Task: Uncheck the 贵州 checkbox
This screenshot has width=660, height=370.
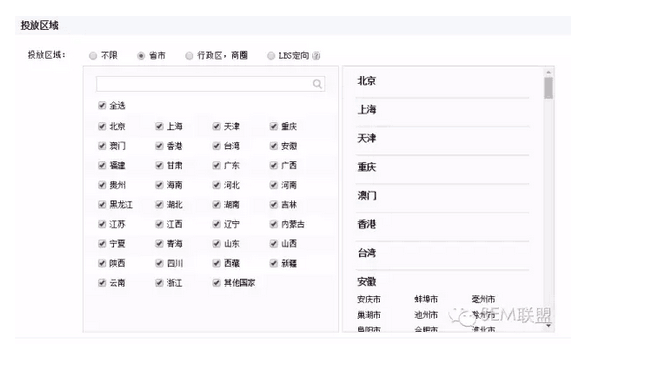Action: click(102, 185)
